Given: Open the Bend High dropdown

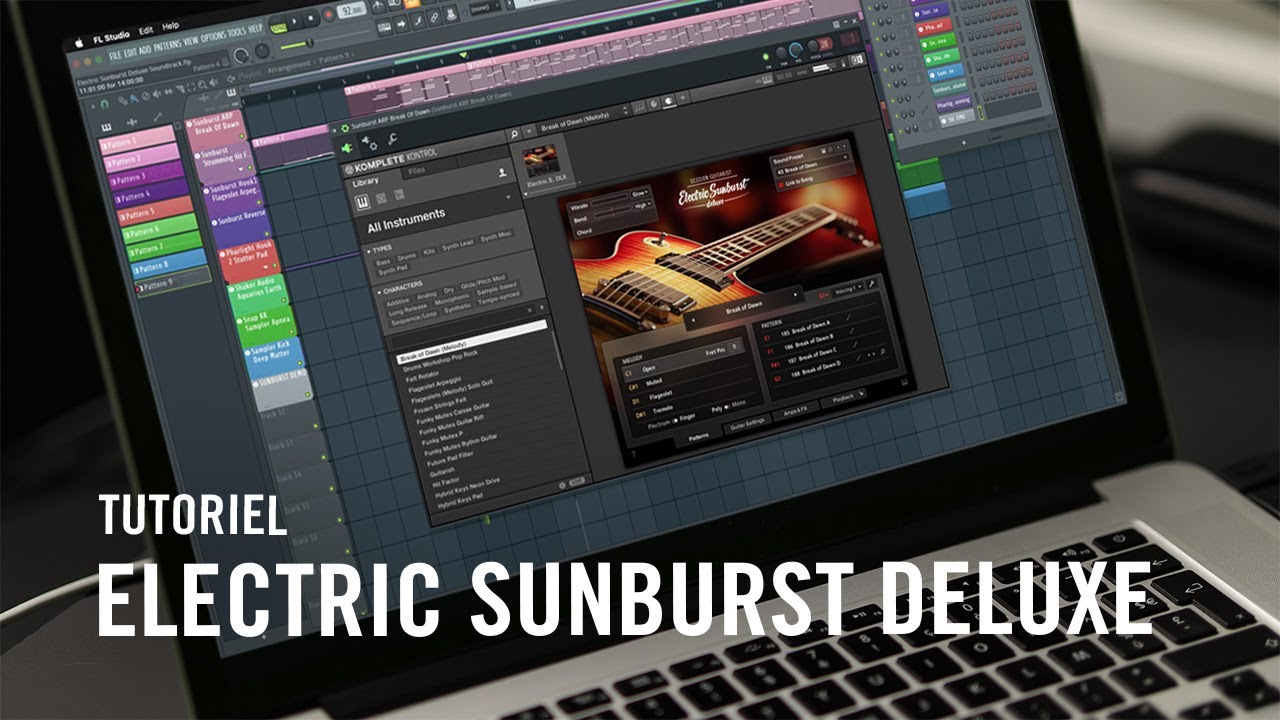Looking at the screenshot, I should tap(643, 204).
